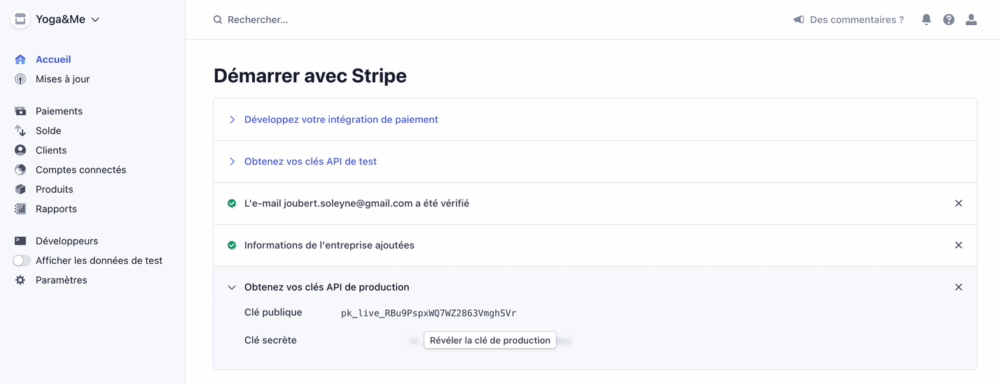Open Développeurs in the sidebar
Viewport: 1000px width, 384px height.
(66, 241)
